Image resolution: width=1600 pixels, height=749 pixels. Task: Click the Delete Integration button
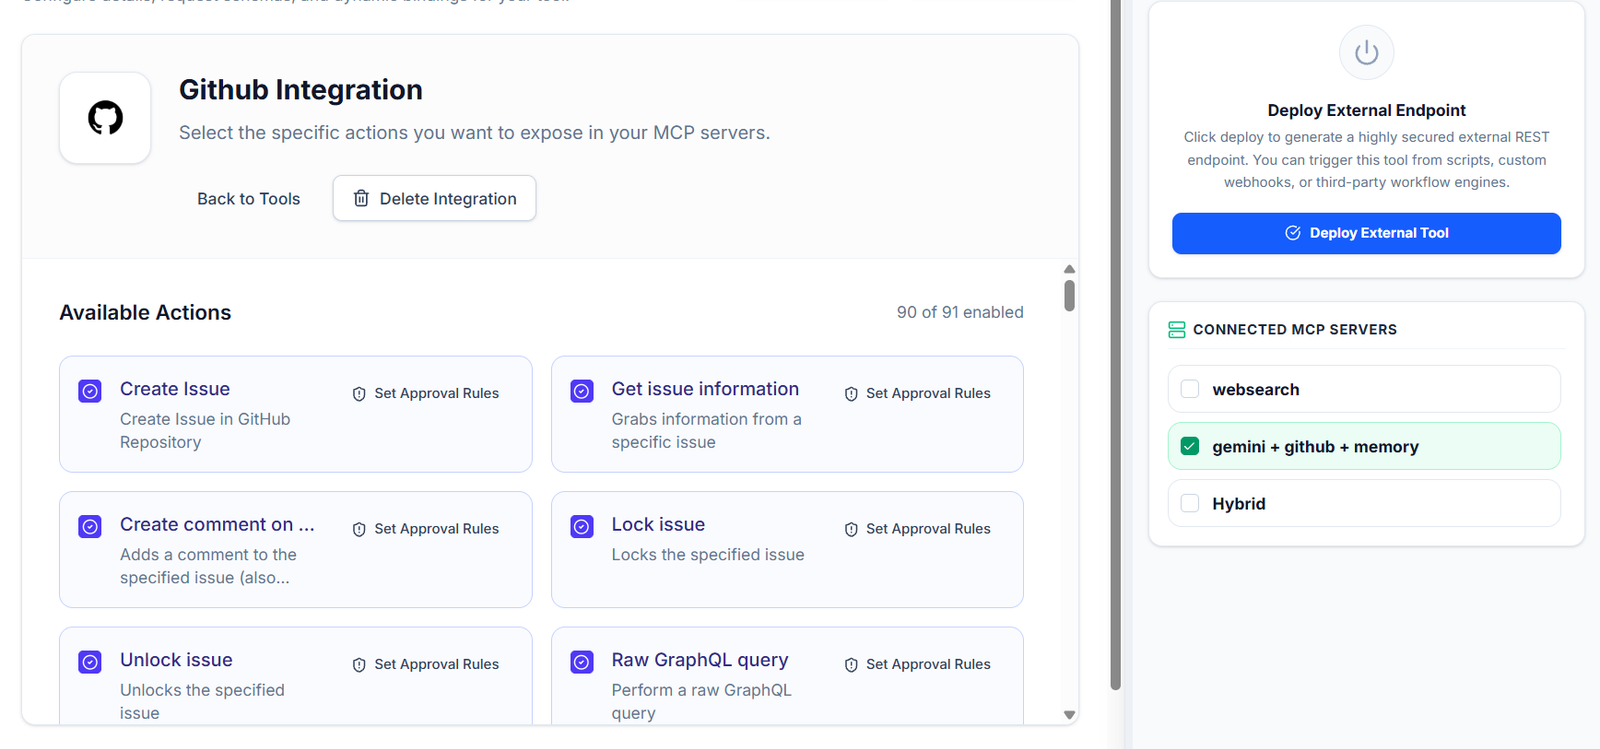pos(434,198)
